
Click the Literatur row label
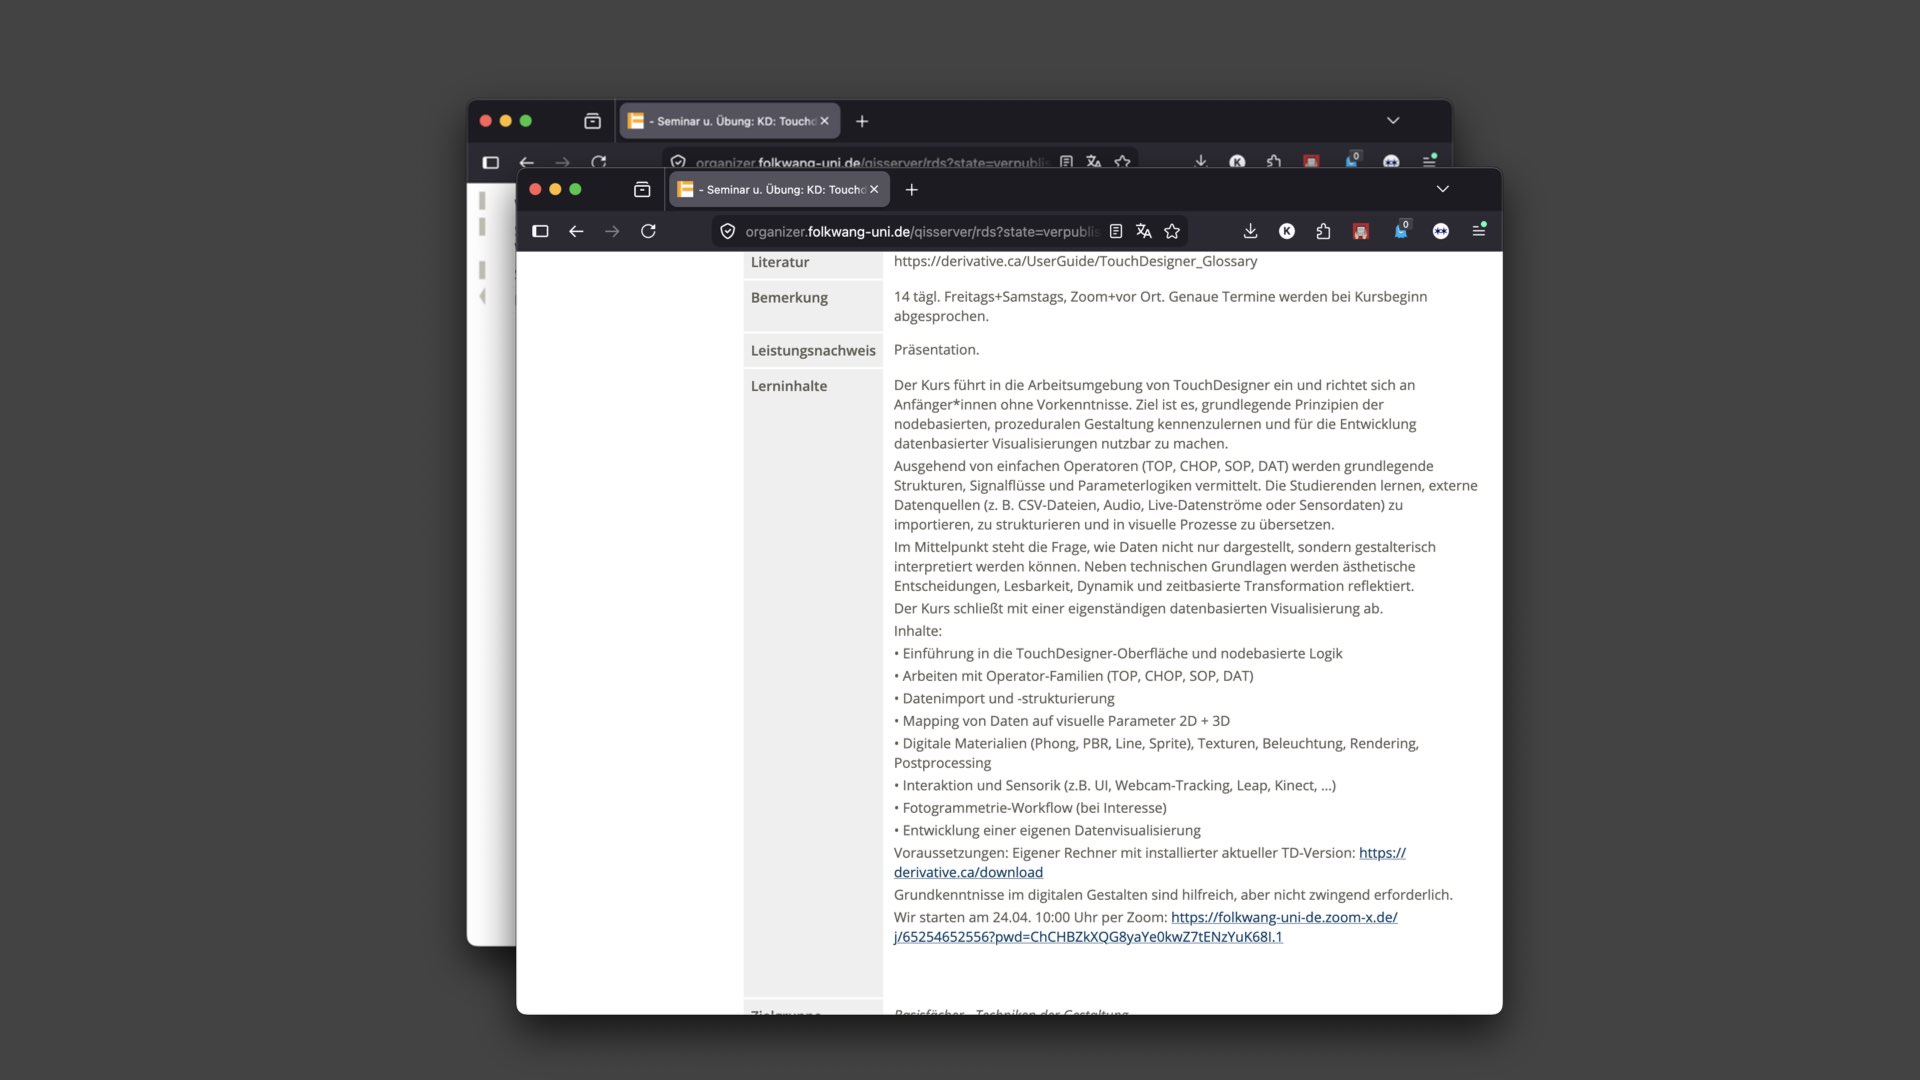[x=780, y=262]
